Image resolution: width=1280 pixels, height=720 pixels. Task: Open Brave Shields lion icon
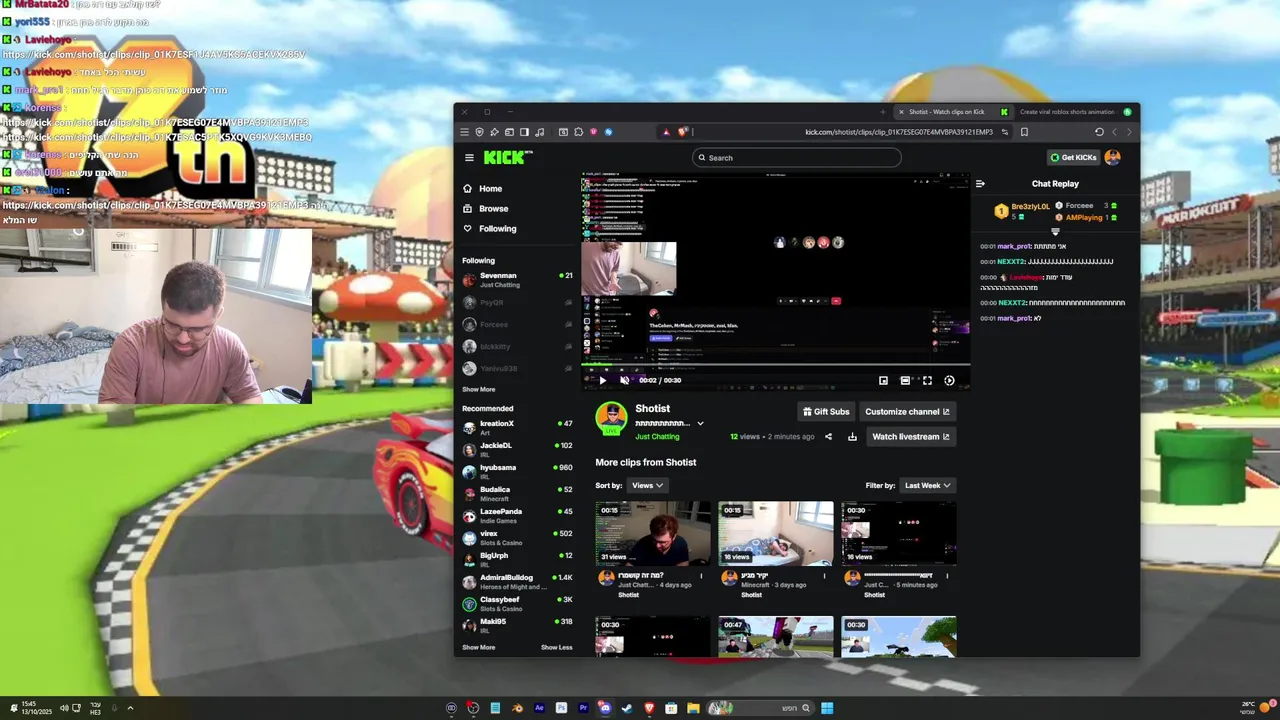(x=683, y=132)
